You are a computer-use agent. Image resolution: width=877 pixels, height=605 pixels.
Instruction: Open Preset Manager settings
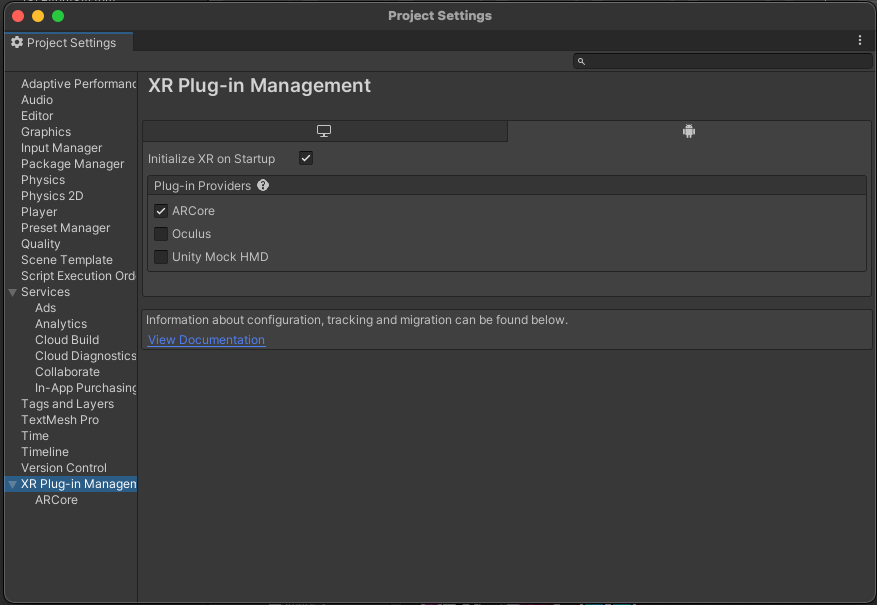[x=65, y=228]
